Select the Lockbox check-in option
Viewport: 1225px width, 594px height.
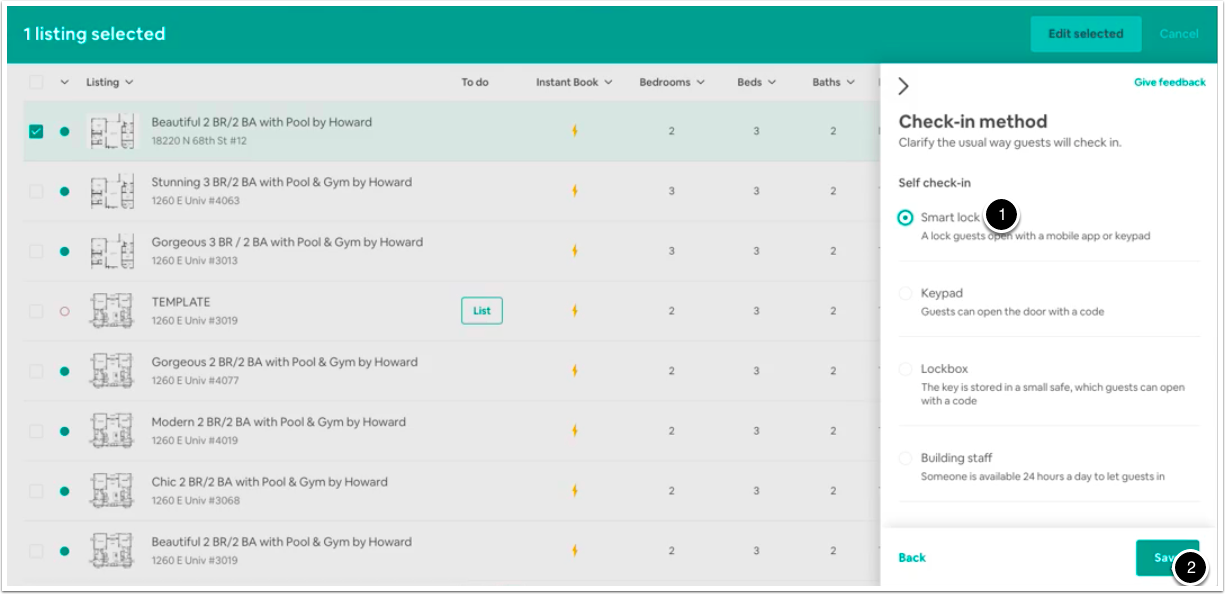coord(906,369)
